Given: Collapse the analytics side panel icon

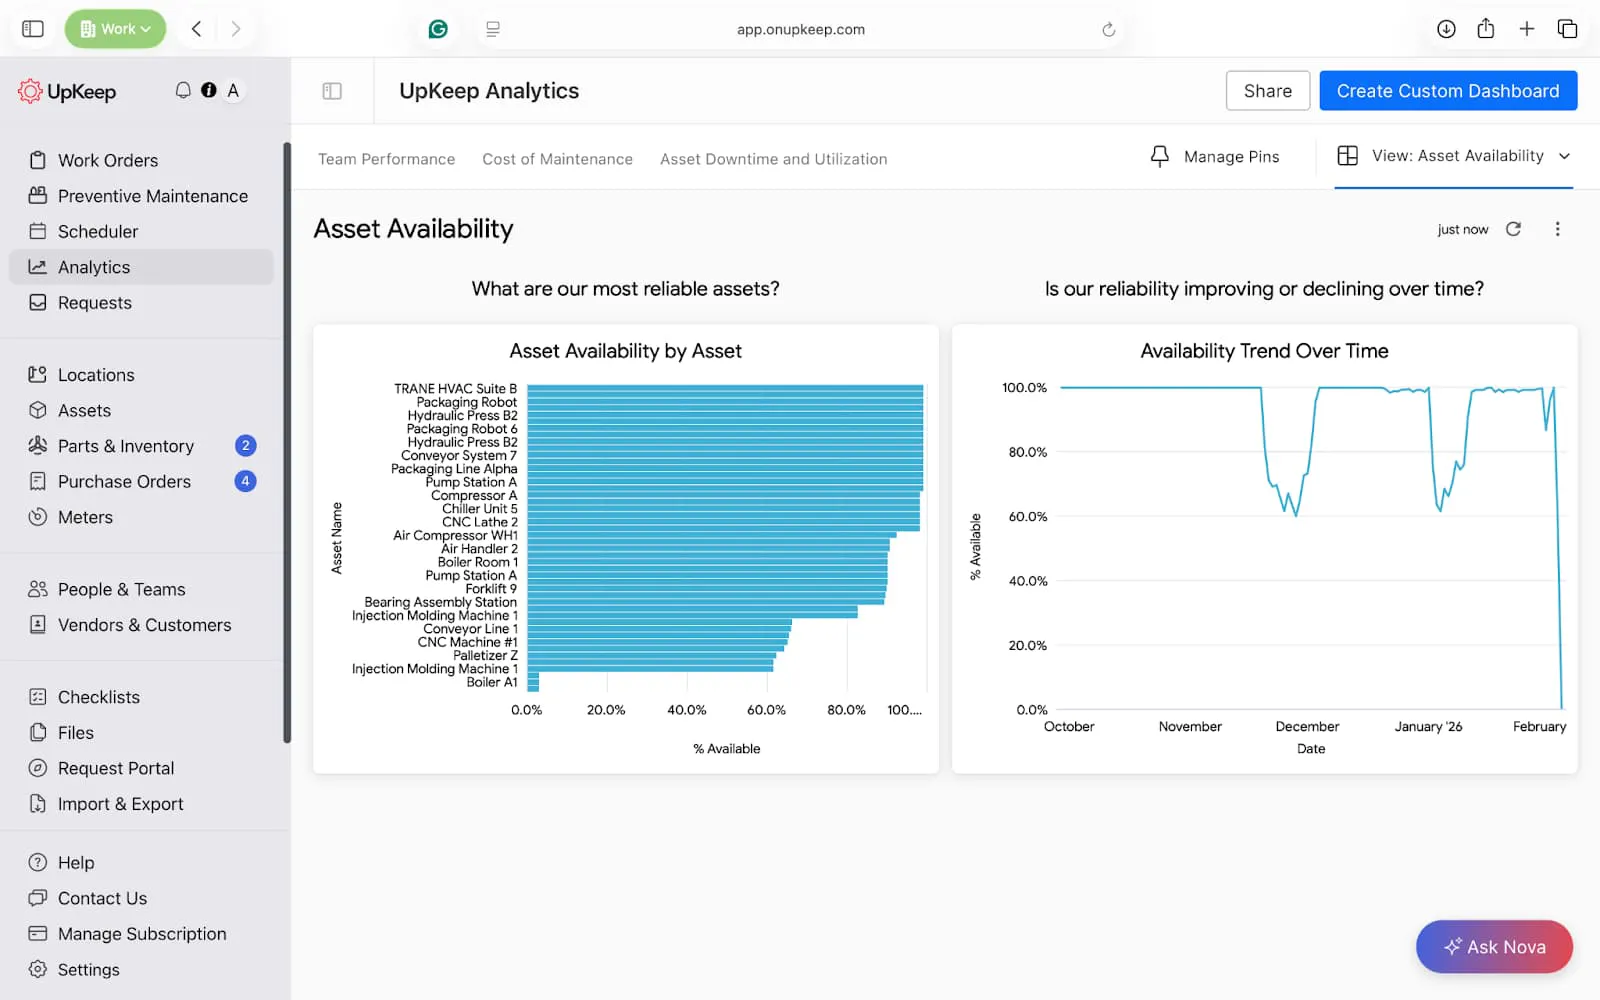Looking at the screenshot, I should (x=332, y=91).
